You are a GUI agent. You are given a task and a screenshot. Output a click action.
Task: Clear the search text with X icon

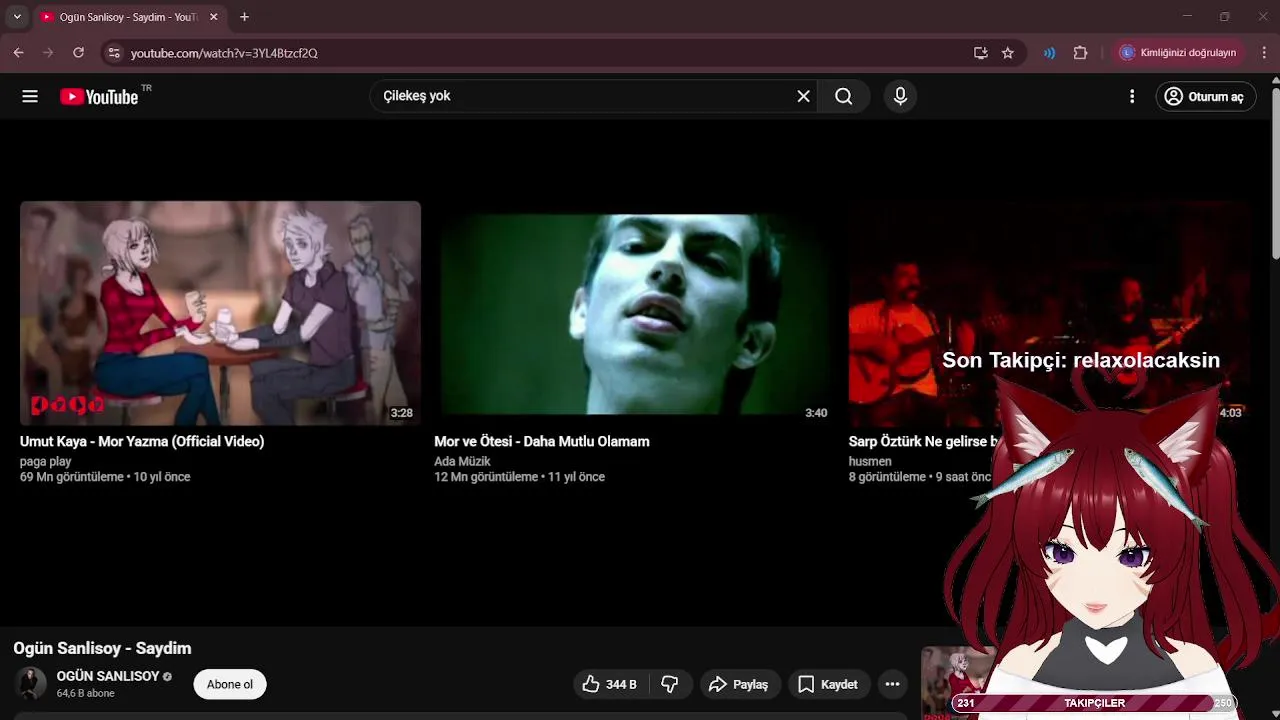[803, 96]
